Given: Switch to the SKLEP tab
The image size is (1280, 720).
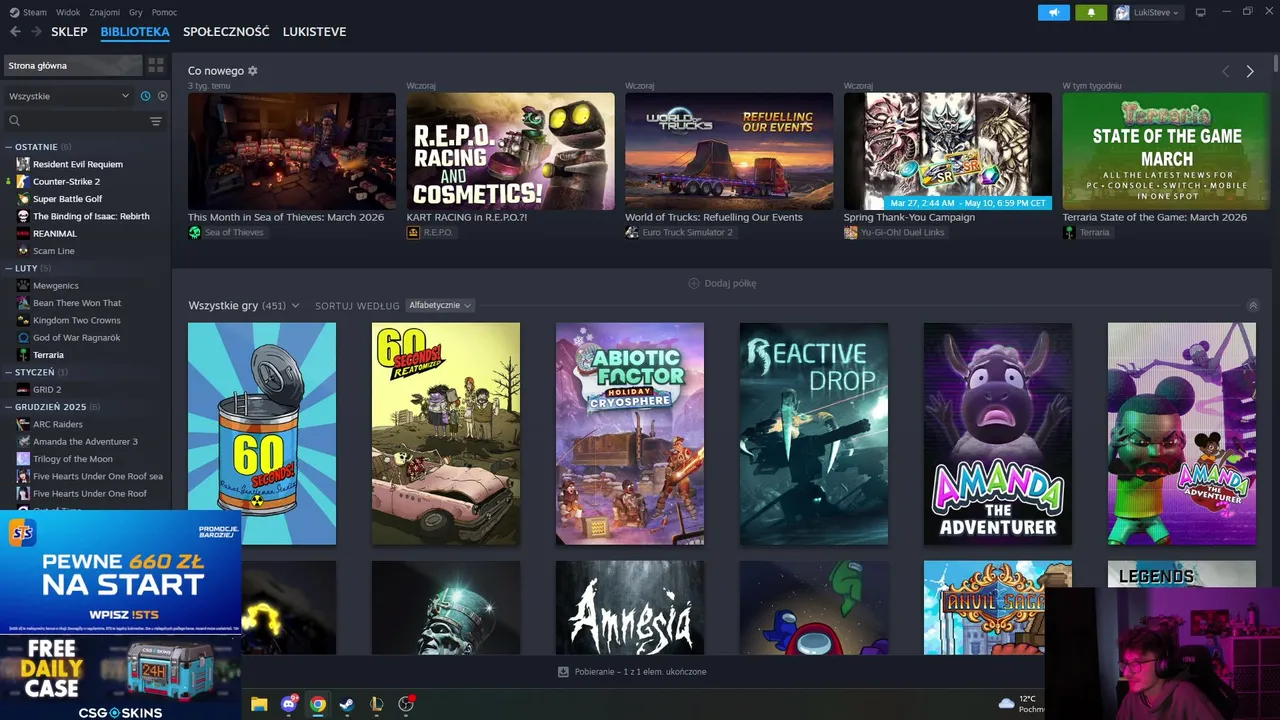Looking at the screenshot, I should click(69, 32).
